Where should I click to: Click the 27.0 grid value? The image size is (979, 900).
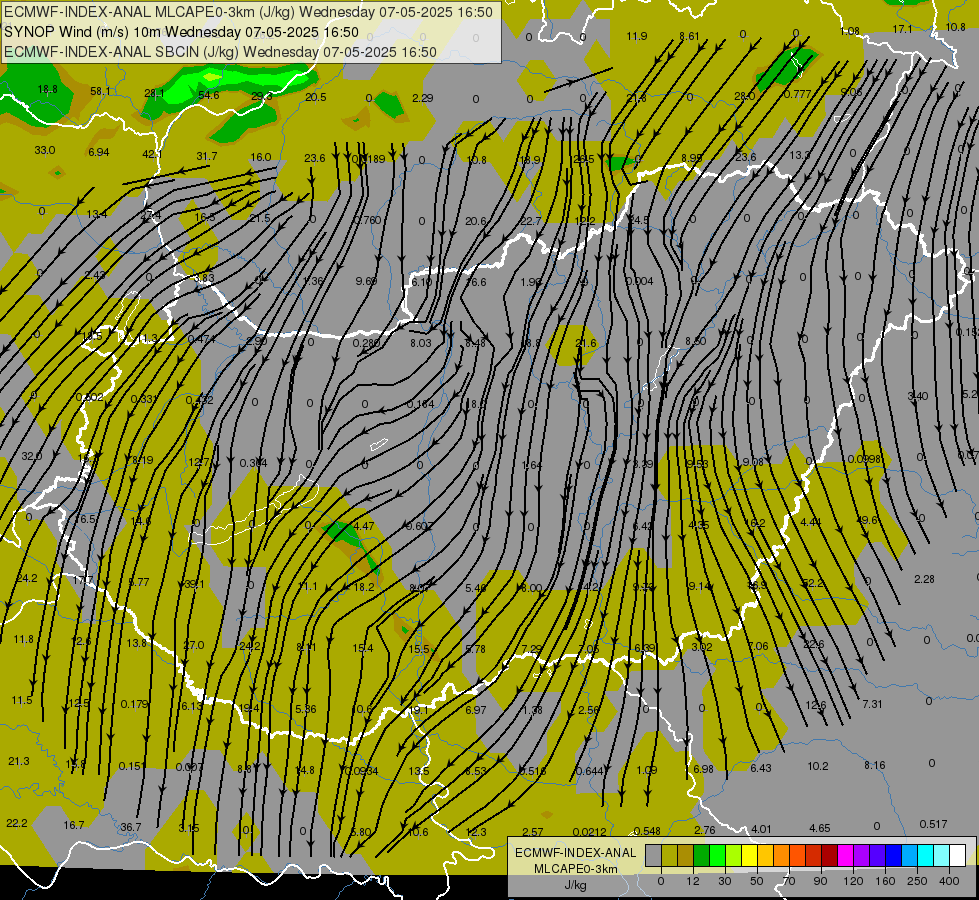click(194, 645)
